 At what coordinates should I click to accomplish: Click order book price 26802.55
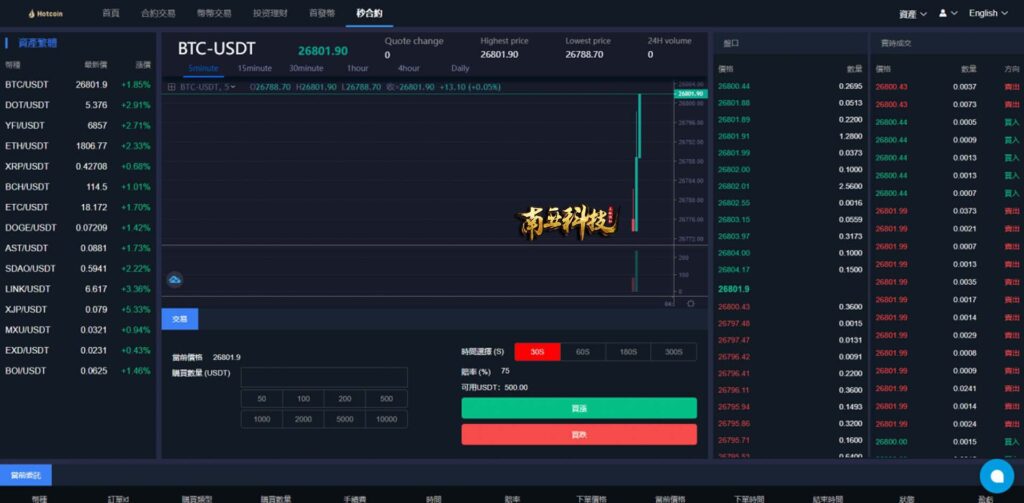click(733, 203)
